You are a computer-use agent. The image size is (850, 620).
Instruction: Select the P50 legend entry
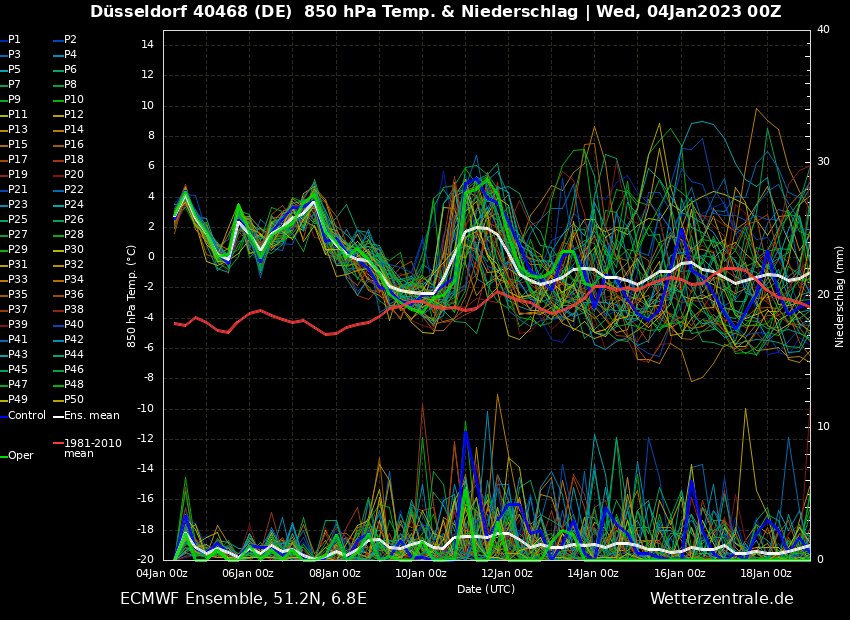(x=74, y=400)
